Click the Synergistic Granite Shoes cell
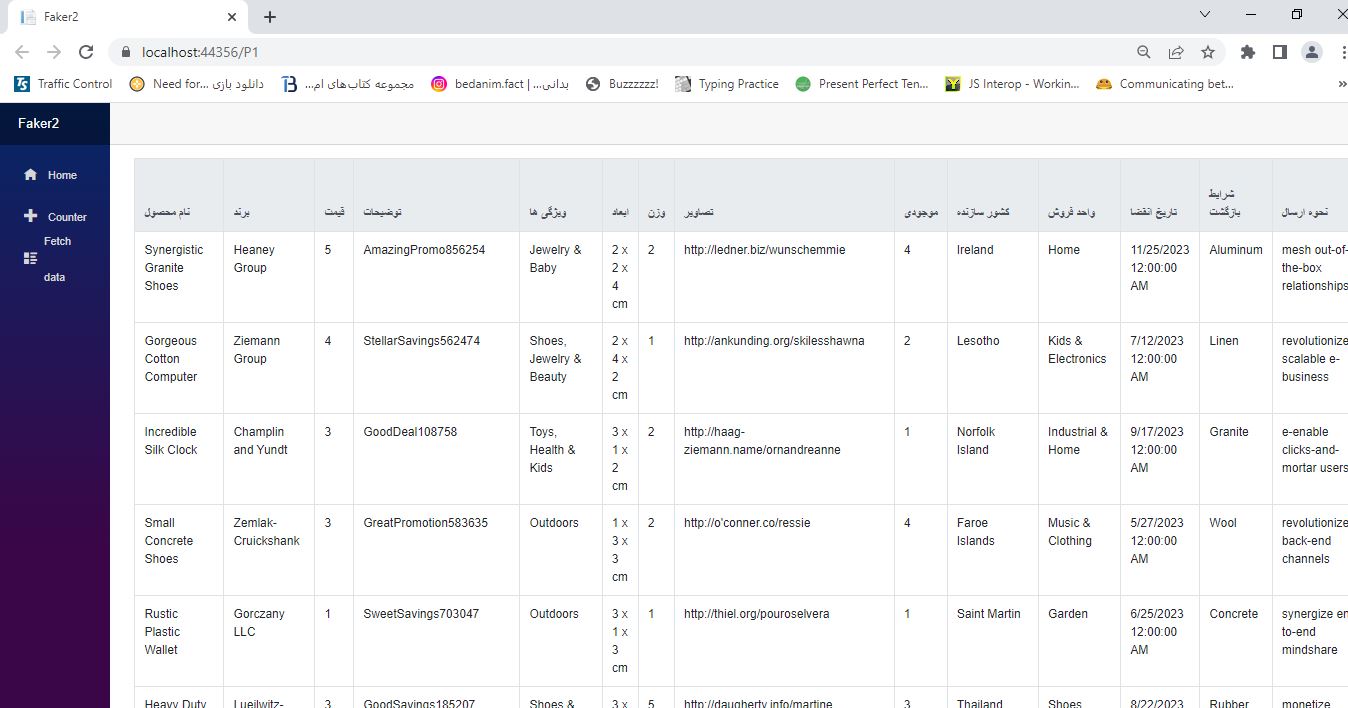This screenshot has height=708, width=1348. pos(174,268)
